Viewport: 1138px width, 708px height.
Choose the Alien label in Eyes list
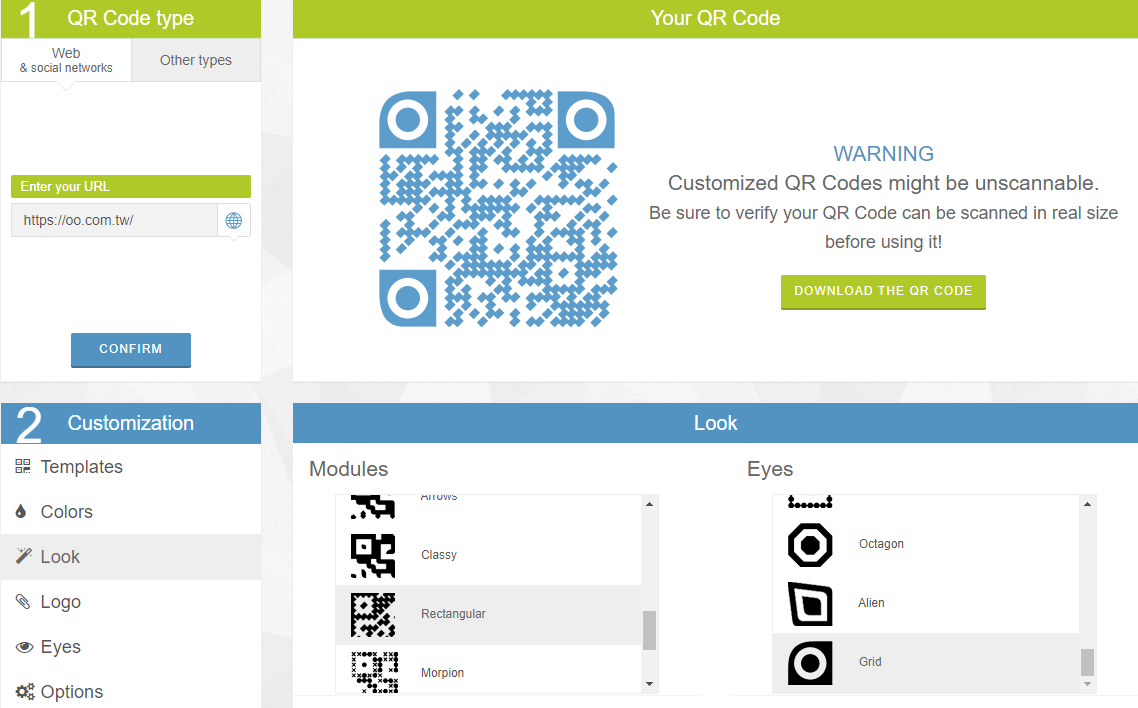(x=872, y=603)
